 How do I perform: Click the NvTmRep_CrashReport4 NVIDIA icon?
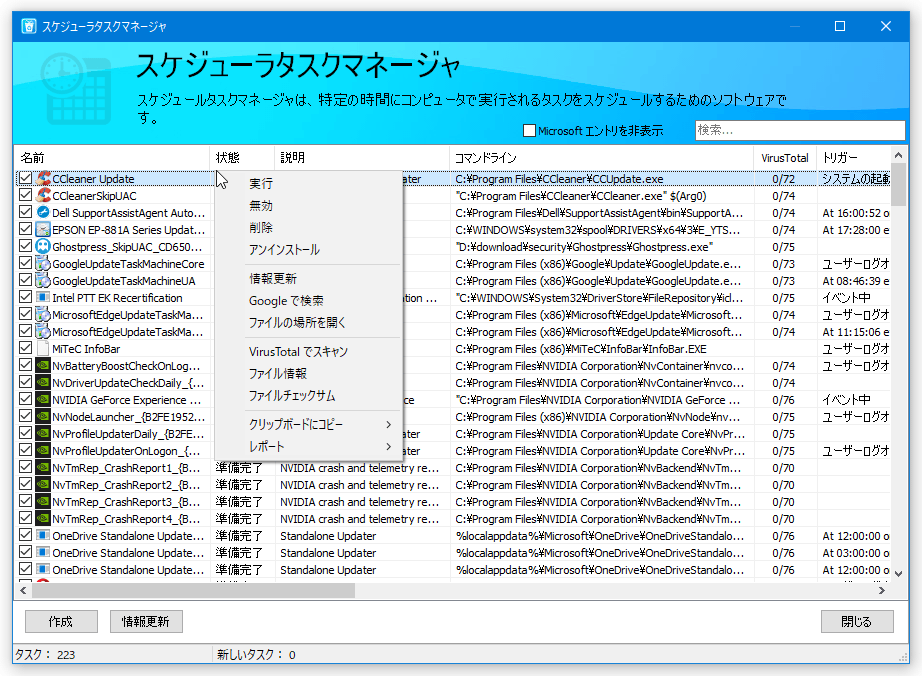point(43,519)
